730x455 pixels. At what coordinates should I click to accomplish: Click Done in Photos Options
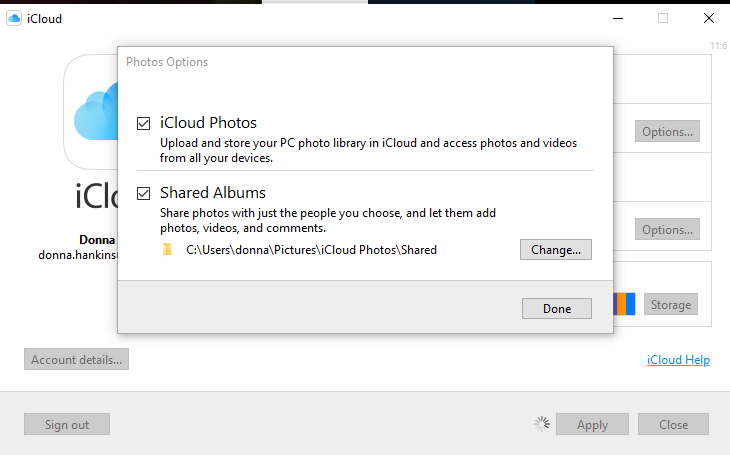click(x=557, y=308)
